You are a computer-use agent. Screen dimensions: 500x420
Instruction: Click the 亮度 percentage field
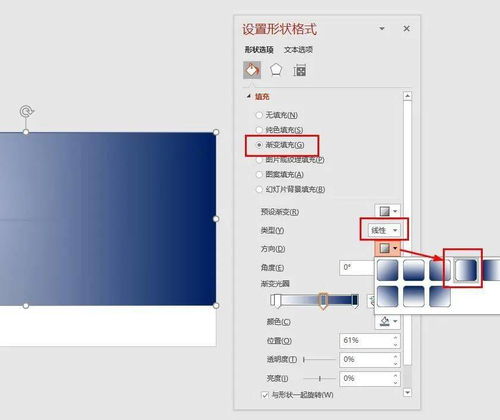coord(370,379)
